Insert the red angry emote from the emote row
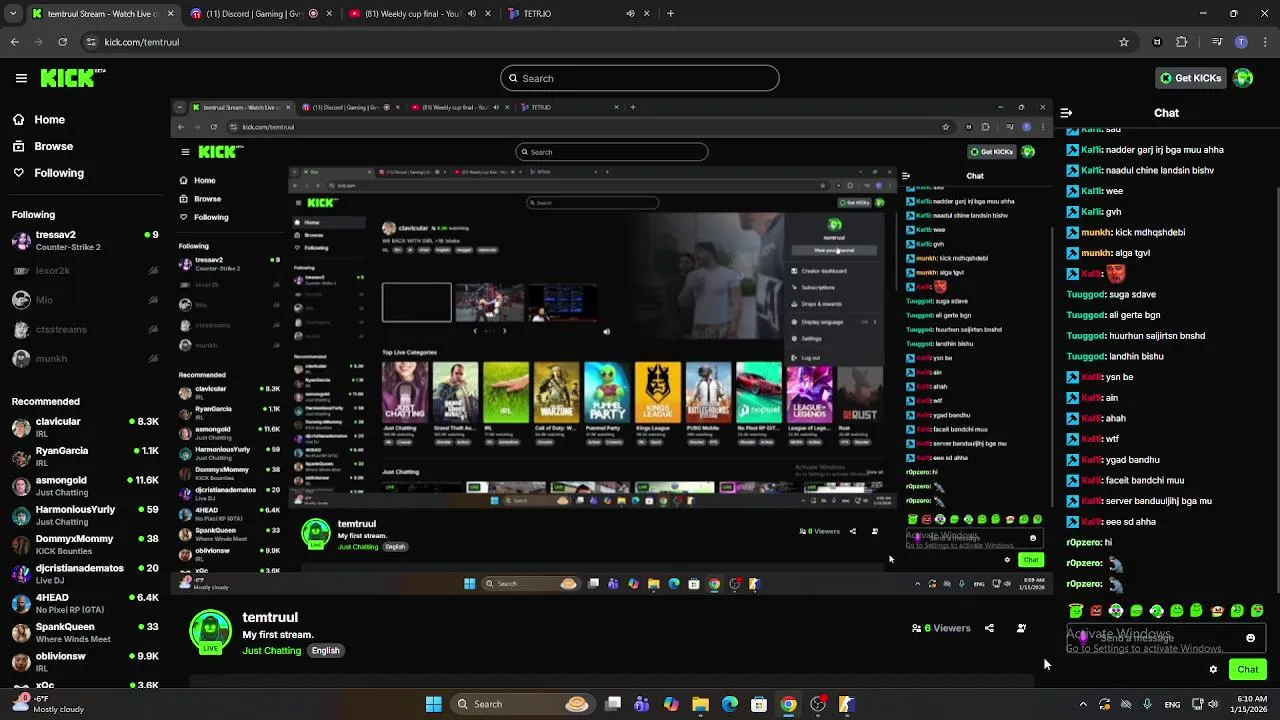Image resolution: width=1280 pixels, height=720 pixels. coord(1096,611)
